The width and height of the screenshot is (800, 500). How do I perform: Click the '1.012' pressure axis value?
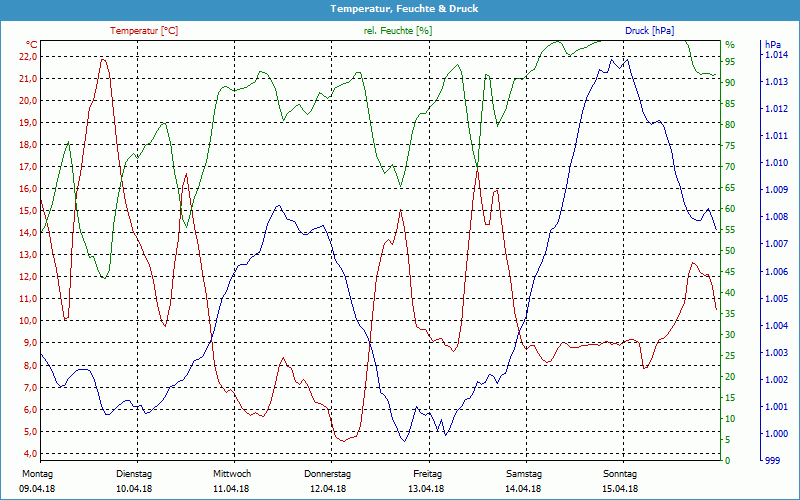[776, 109]
